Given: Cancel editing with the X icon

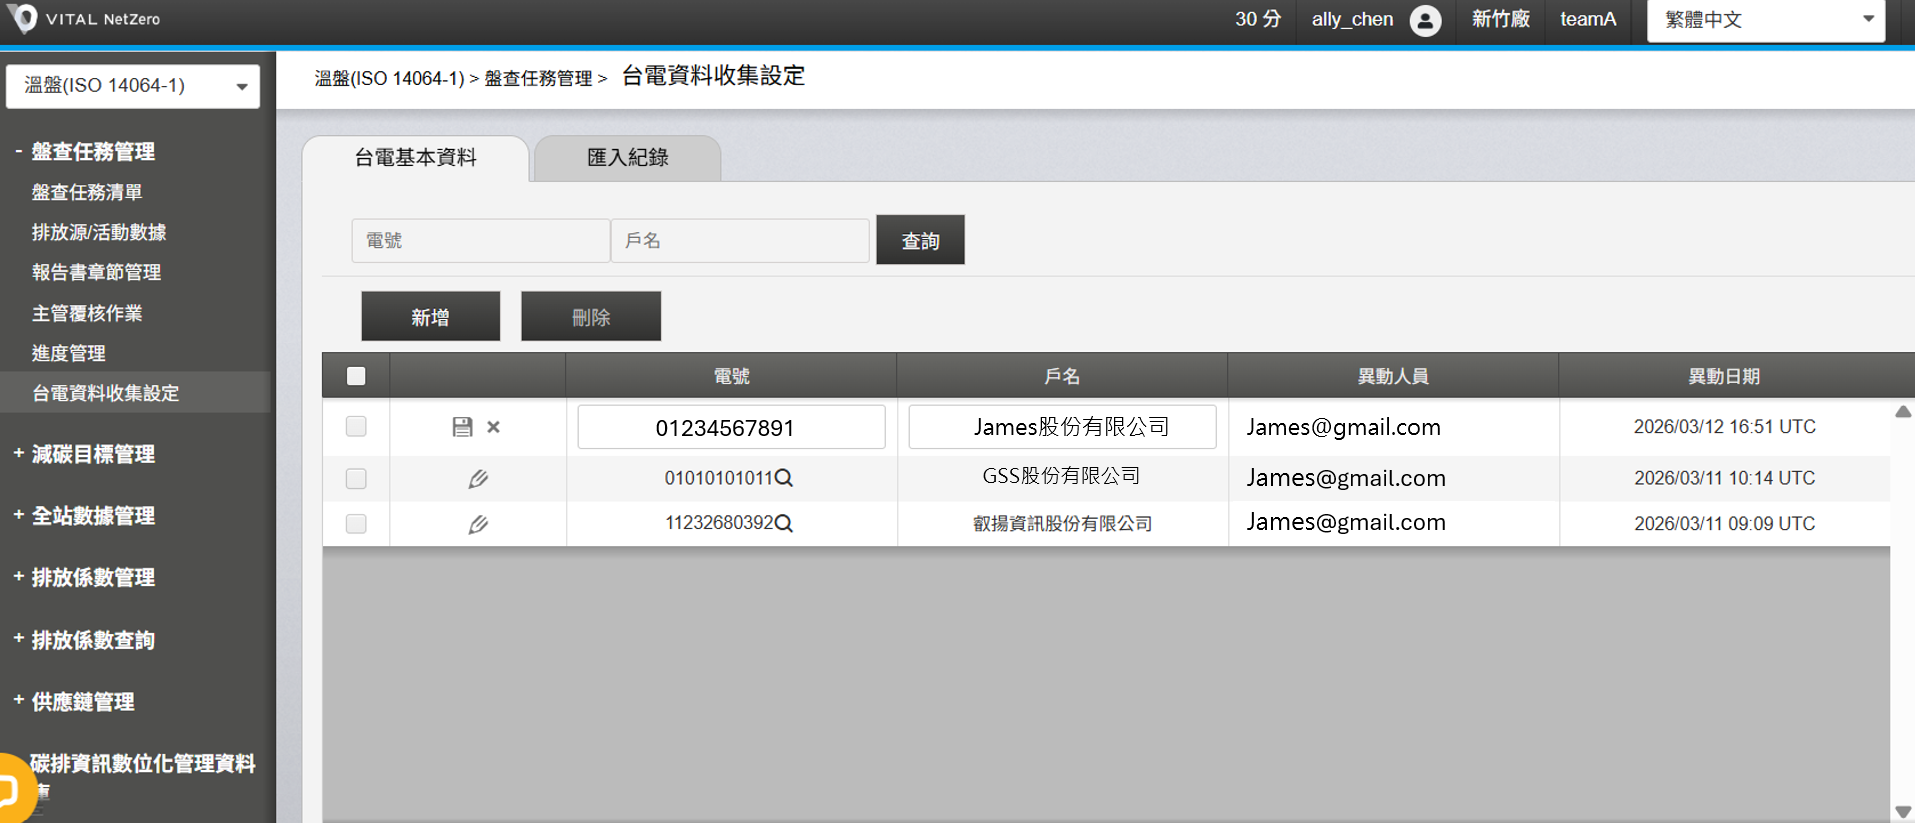Looking at the screenshot, I should tap(493, 427).
